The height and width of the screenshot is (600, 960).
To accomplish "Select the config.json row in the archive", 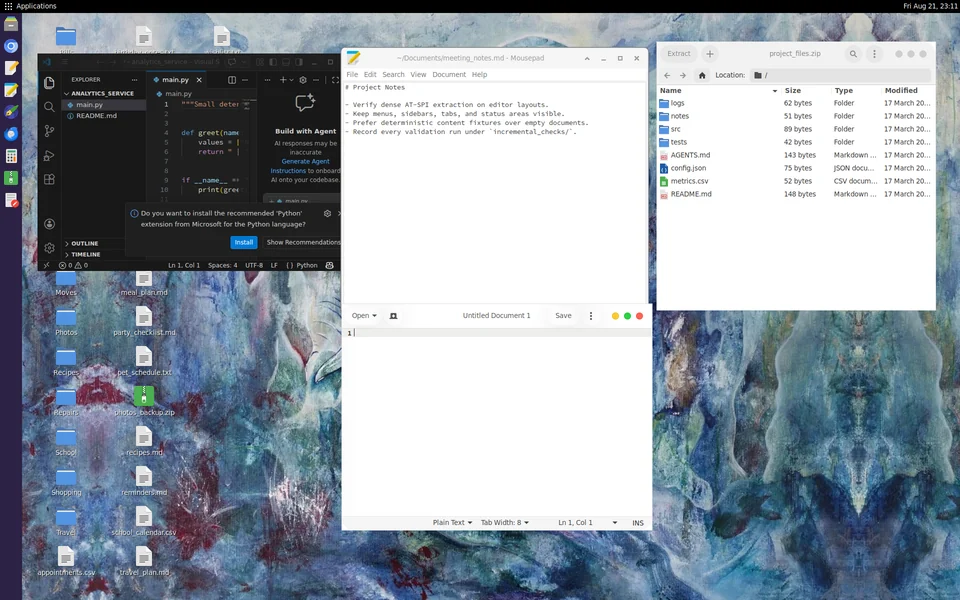I will (796, 168).
